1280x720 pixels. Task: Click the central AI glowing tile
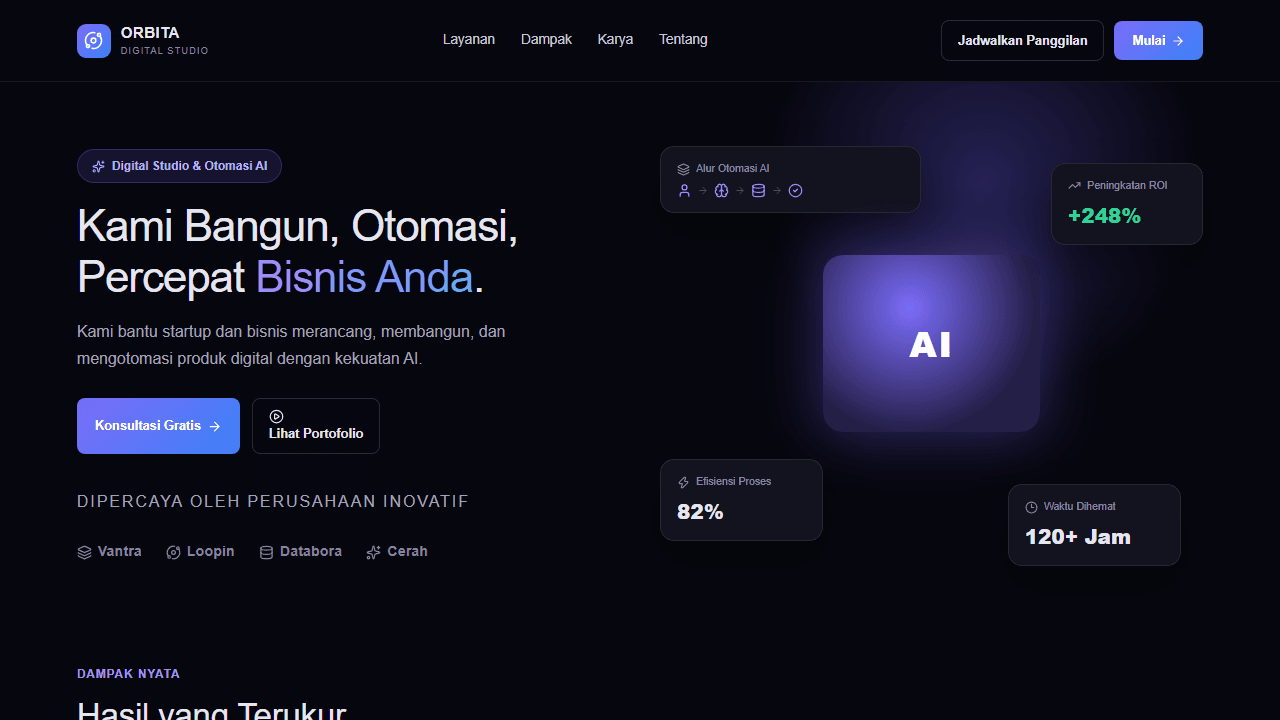[x=931, y=344]
